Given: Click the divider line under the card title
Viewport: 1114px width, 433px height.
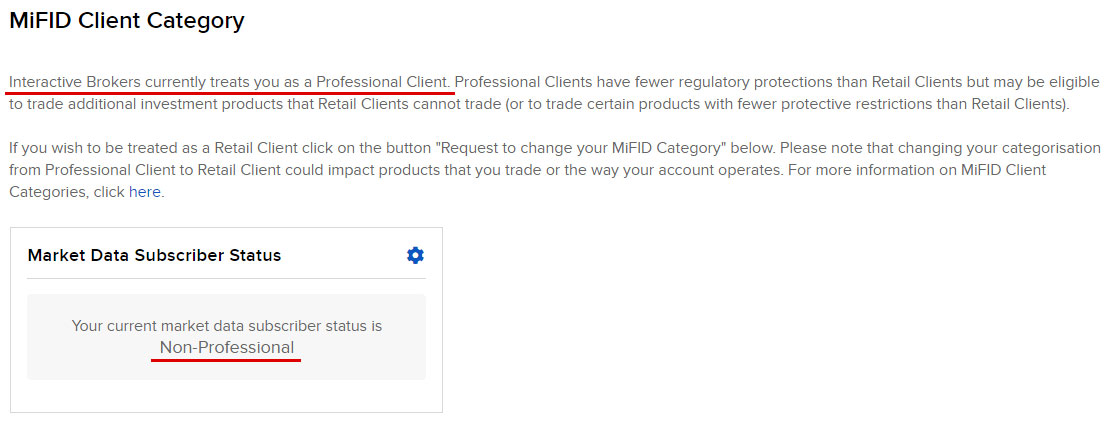Looking at the screenshot, I should click(227, 278).
